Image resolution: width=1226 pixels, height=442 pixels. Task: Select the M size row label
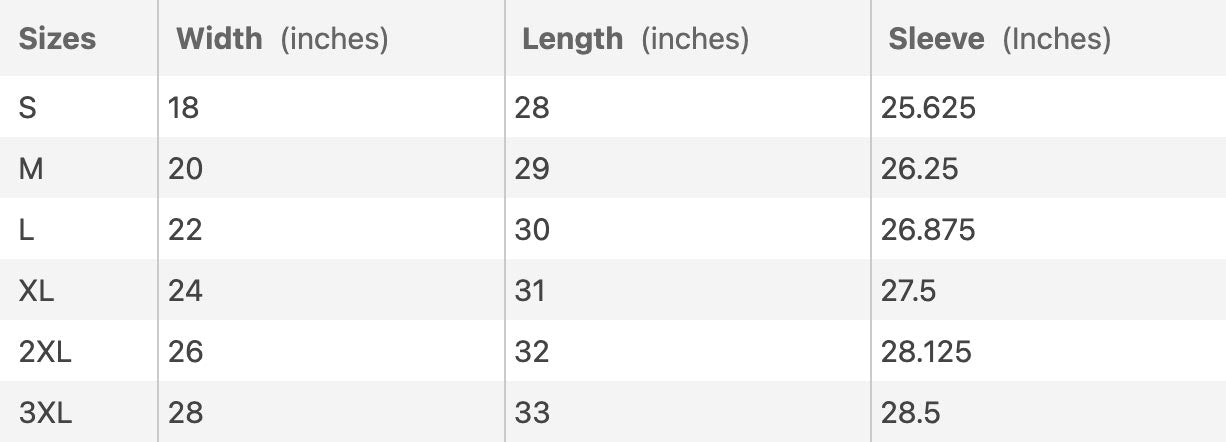(x=31, y=168)
